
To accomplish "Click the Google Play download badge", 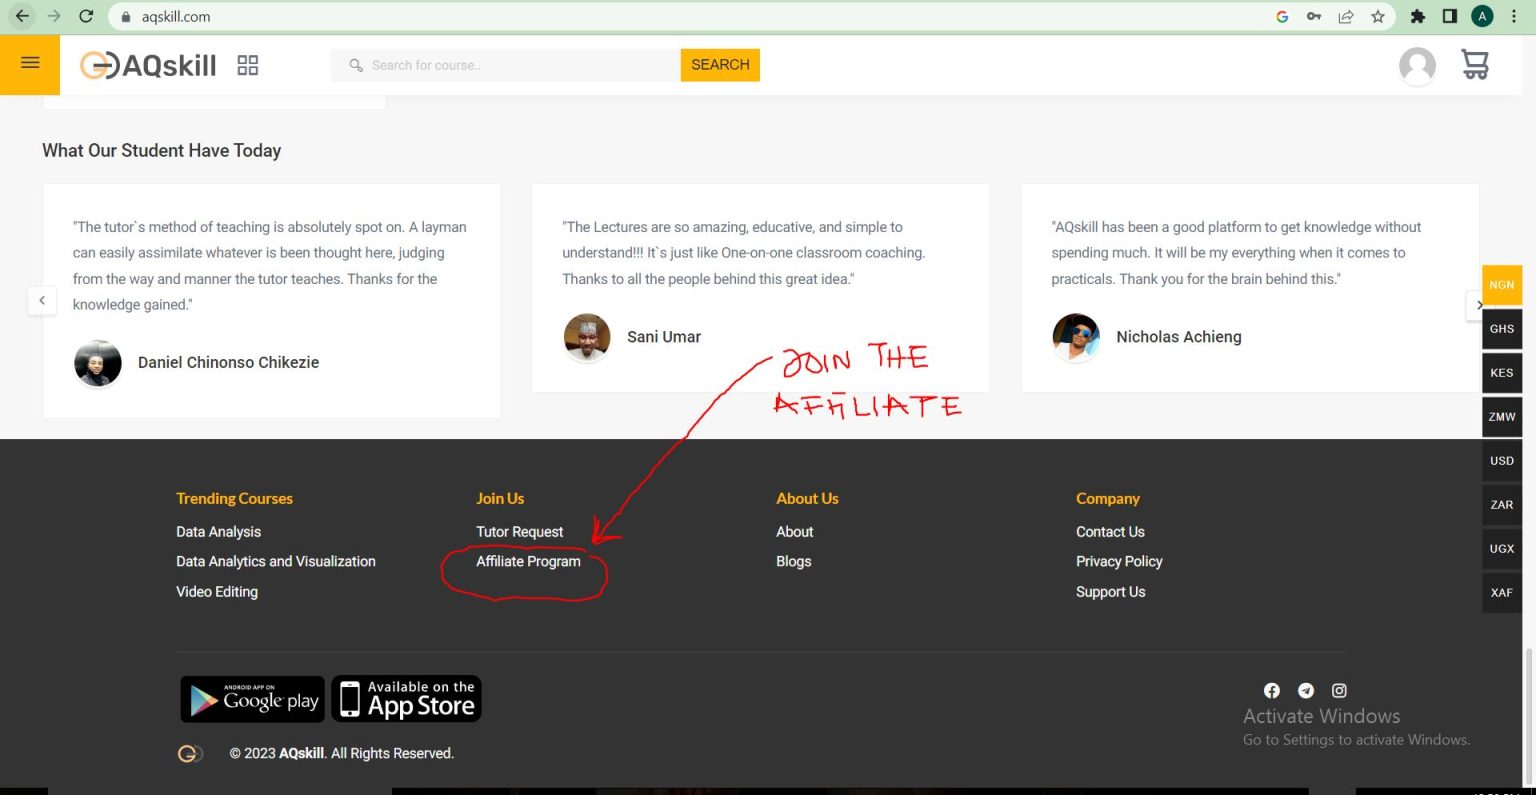I will pyautogui.click(x=251, y=698).
